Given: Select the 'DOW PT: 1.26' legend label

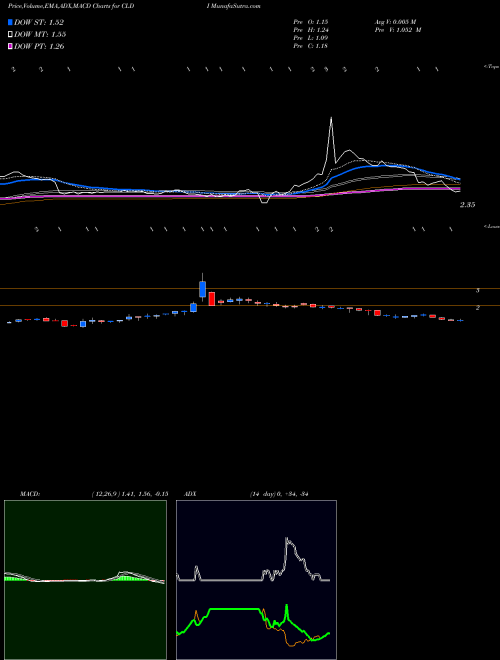Looking at the screenshot, I should pos(39,47).
